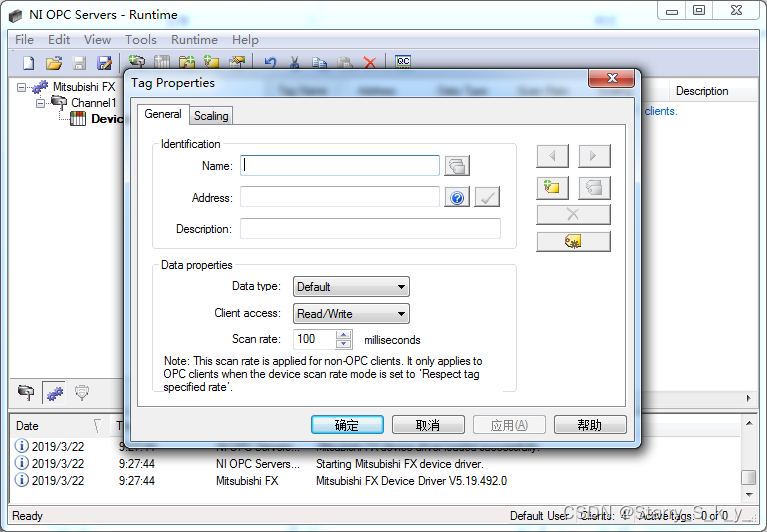This screenshot has width=767, height=532.
Task: Go to next tag arrow button
Action: pos(594,156)
